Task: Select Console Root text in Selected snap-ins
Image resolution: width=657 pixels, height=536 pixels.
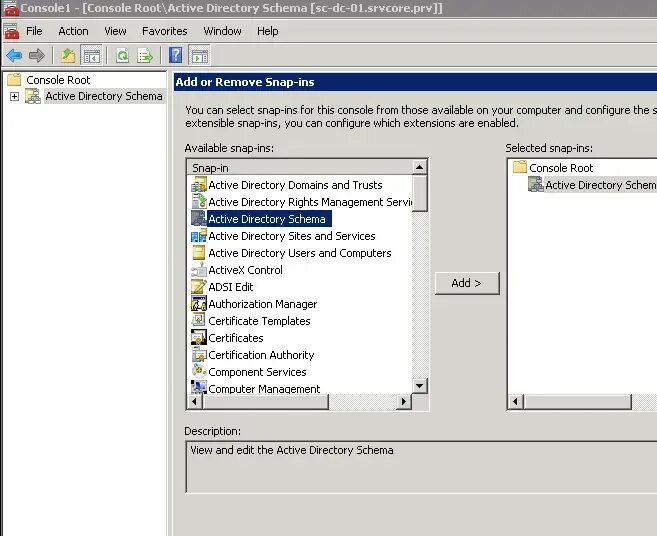Action: coord(561,168)
